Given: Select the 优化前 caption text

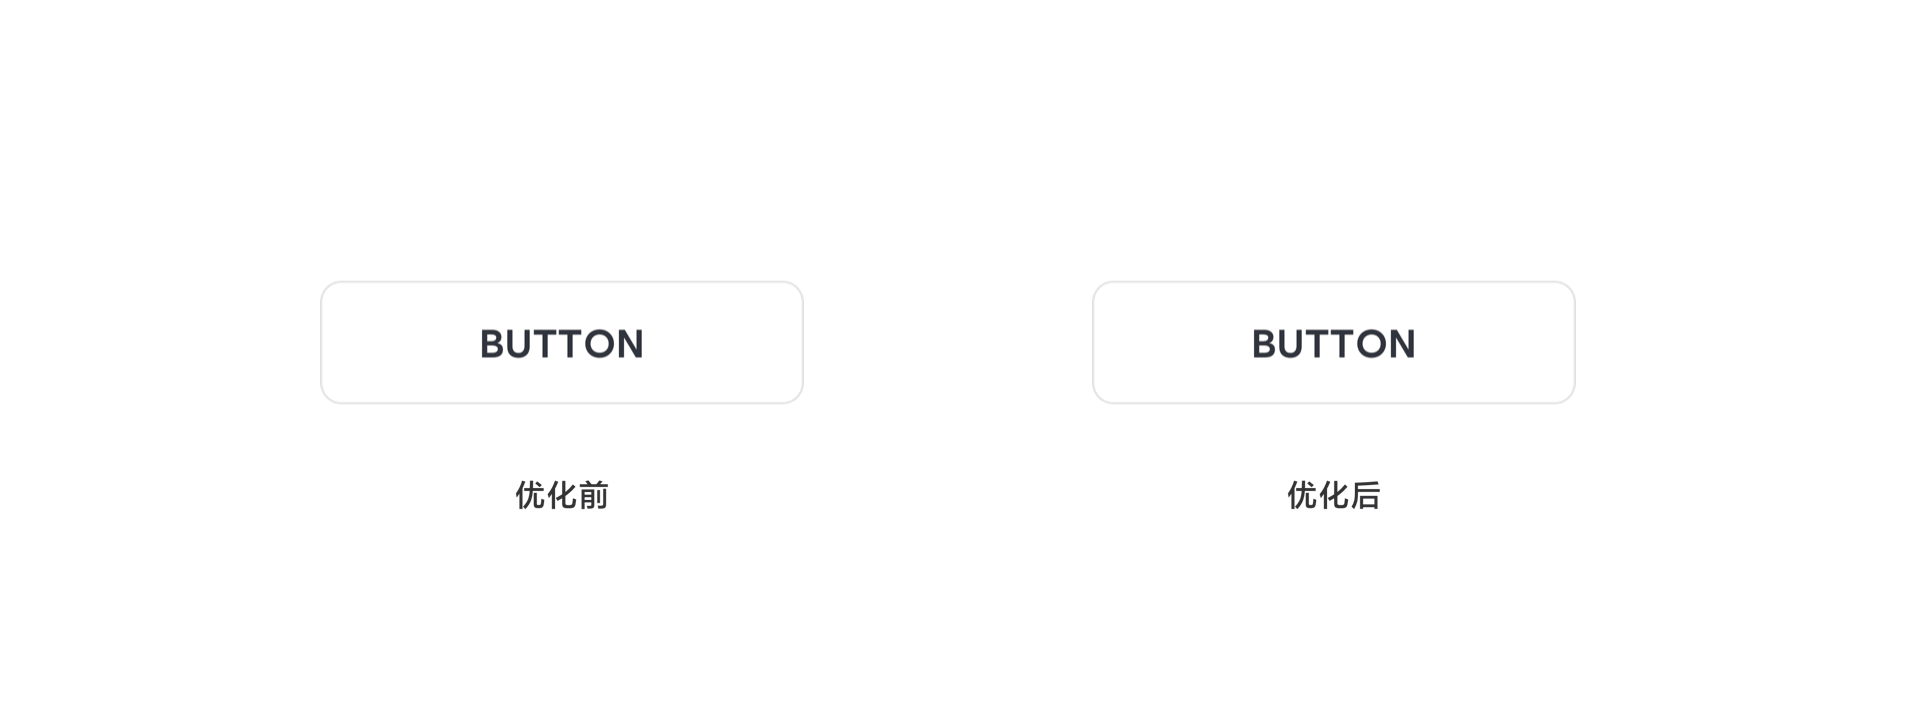Looking at the screenshot, I should (x=561, y=495).
